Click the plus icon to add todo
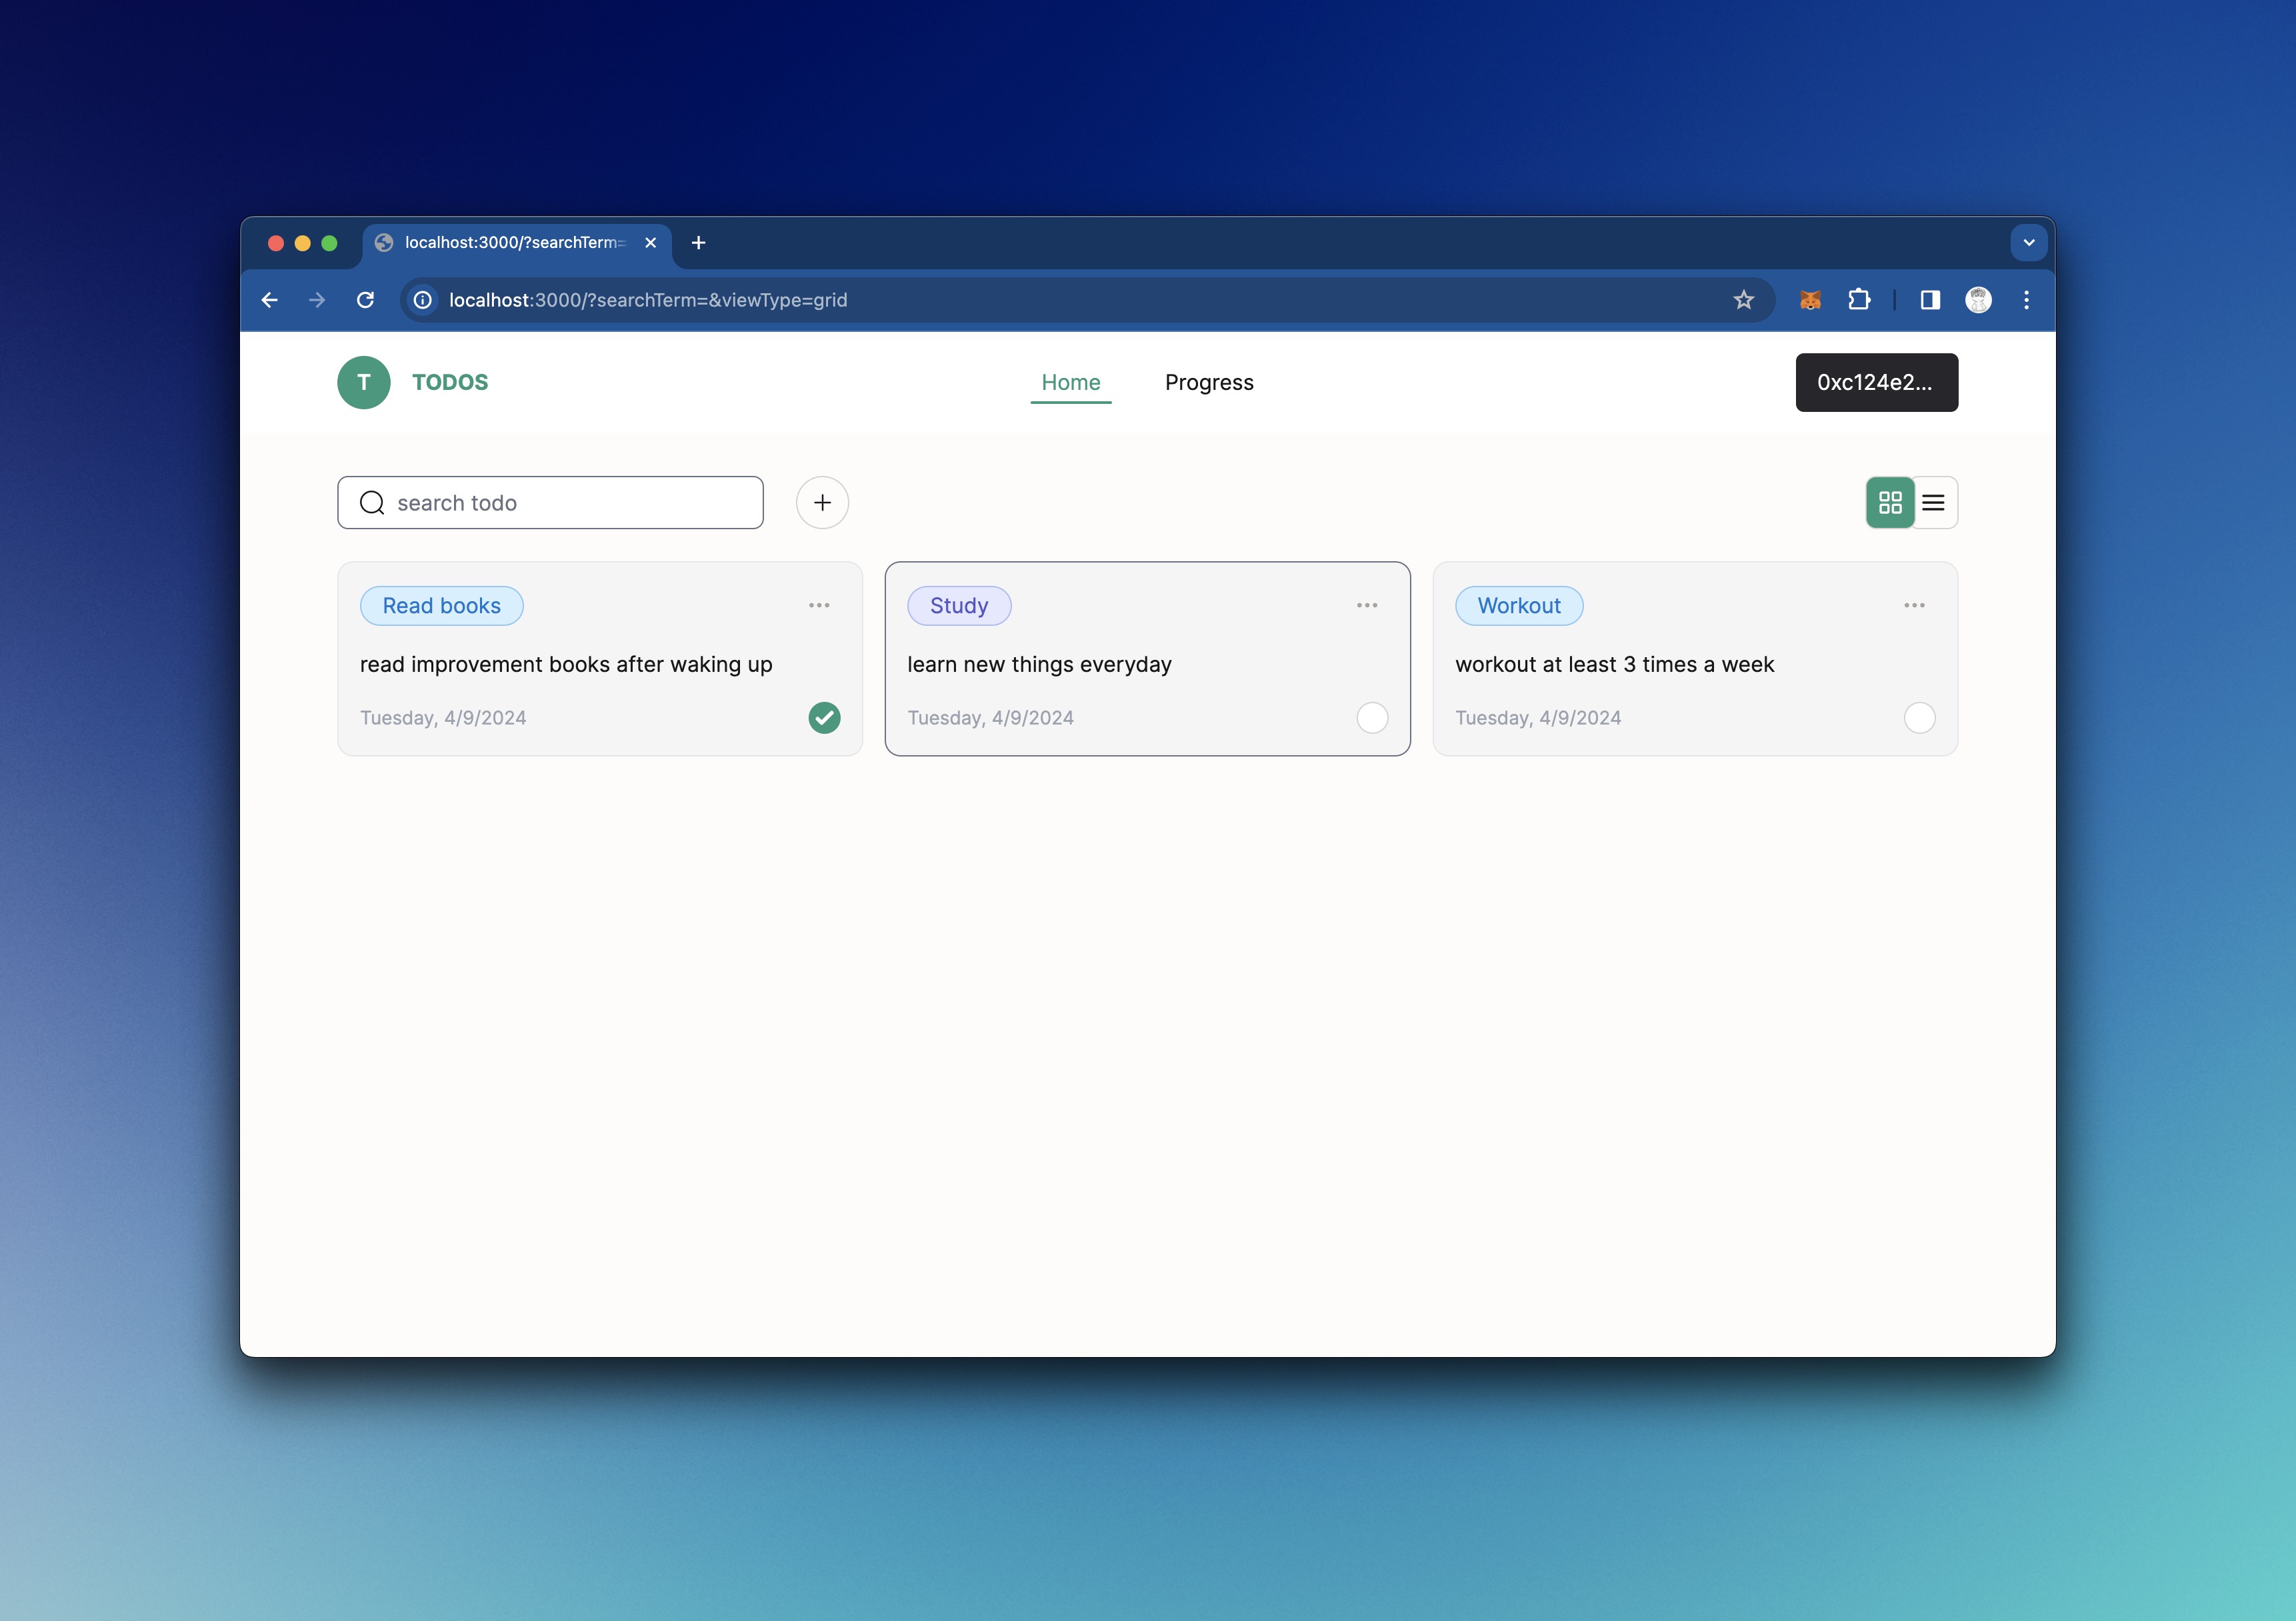 822,503
